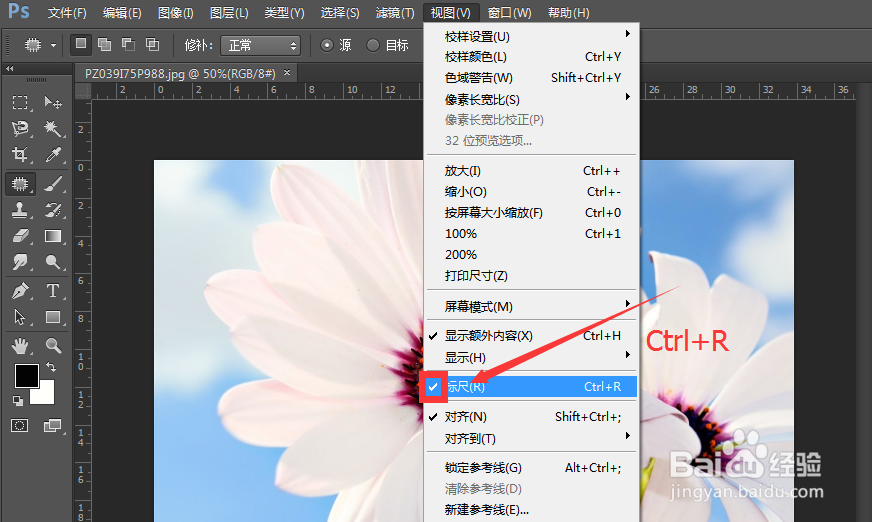Select the Lasso tool

click(20, 128)
